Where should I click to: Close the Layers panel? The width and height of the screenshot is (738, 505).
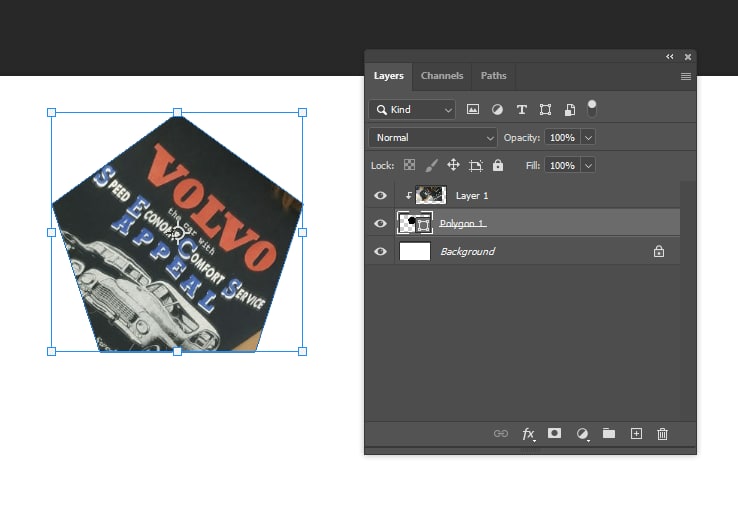(688, 57)
